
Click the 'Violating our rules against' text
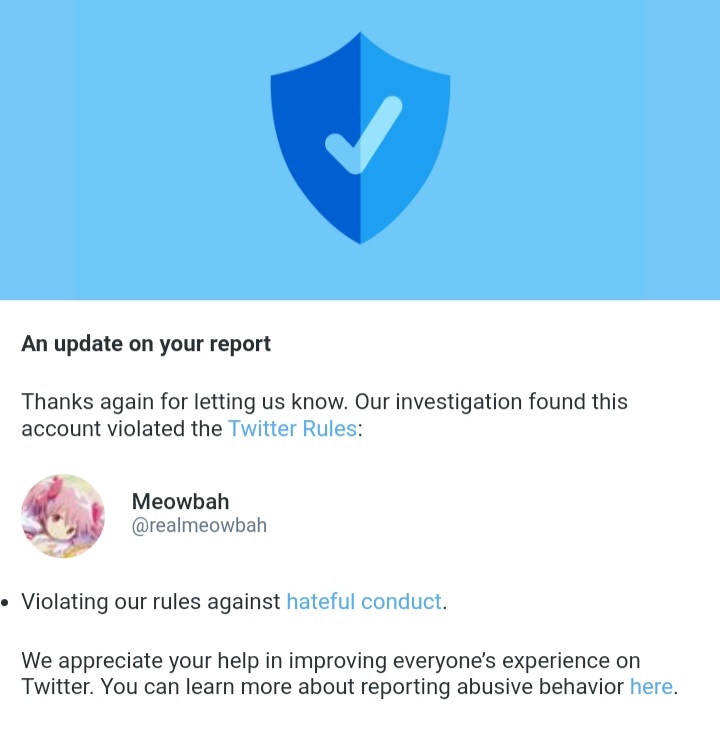pos(151,601)
